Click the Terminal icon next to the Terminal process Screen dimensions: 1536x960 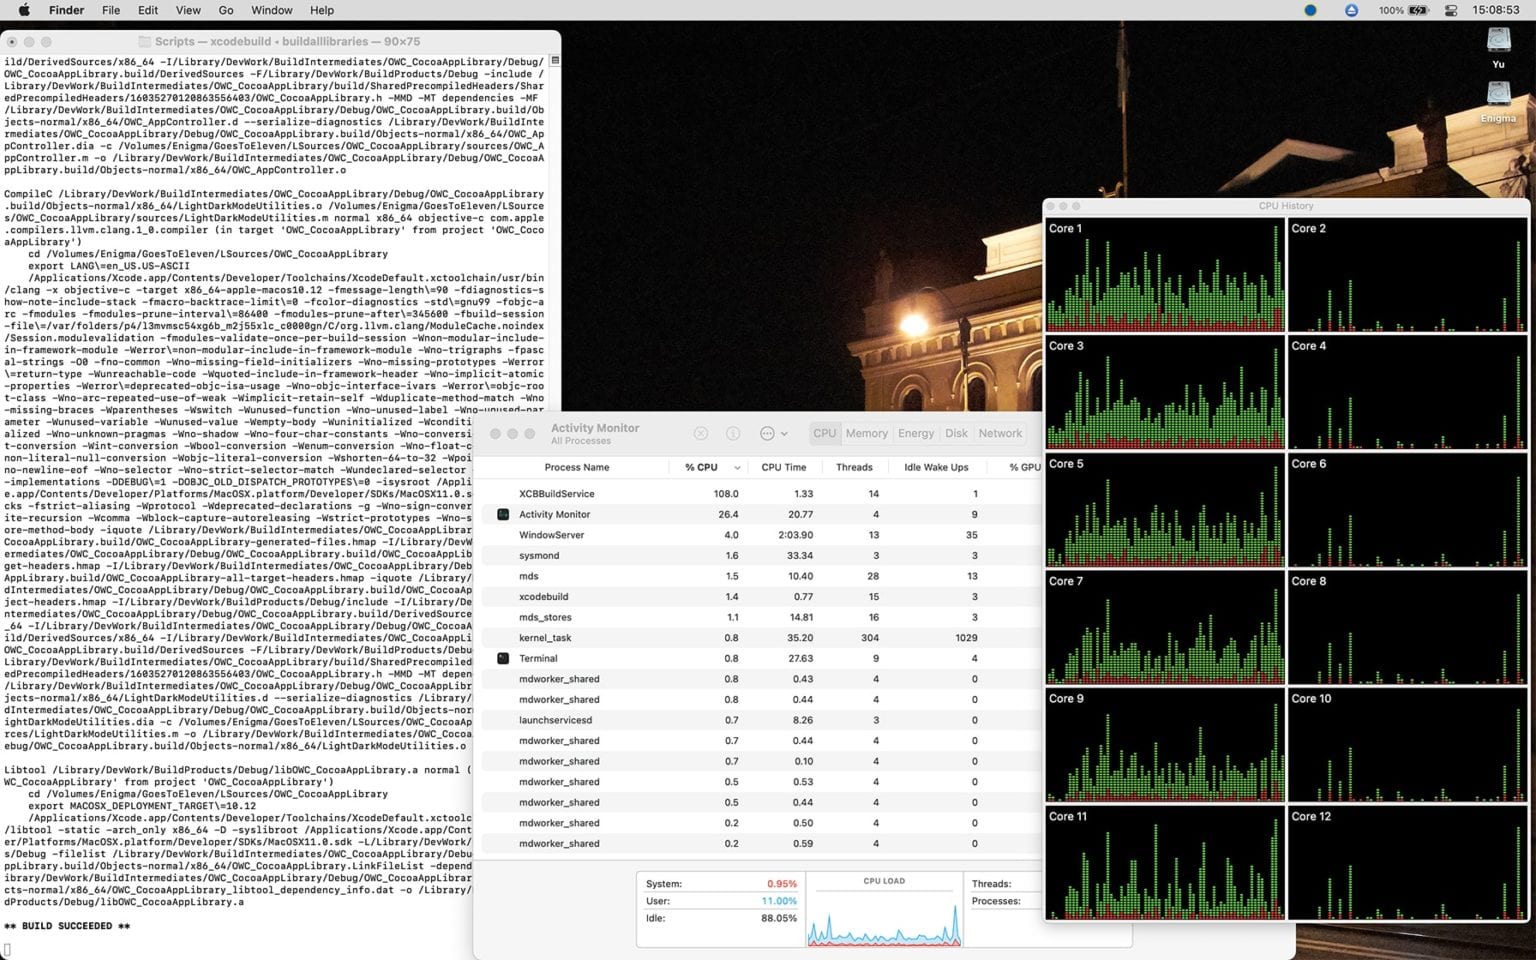tap(503, 658)
